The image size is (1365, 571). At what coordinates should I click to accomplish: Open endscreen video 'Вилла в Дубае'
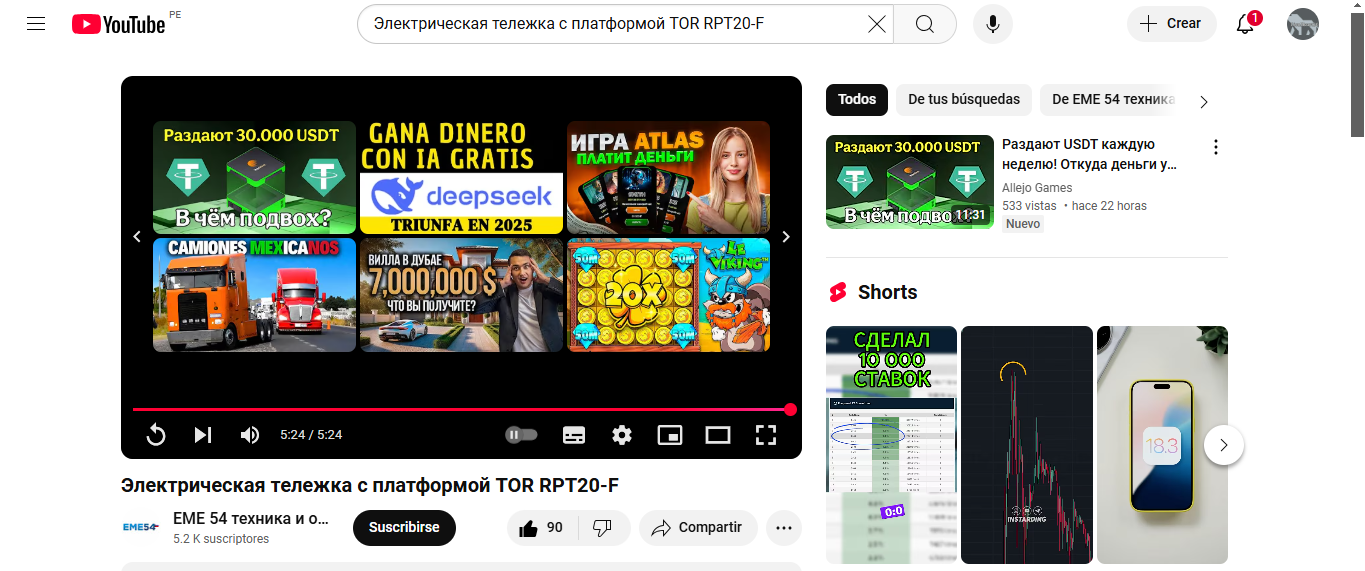461,295
